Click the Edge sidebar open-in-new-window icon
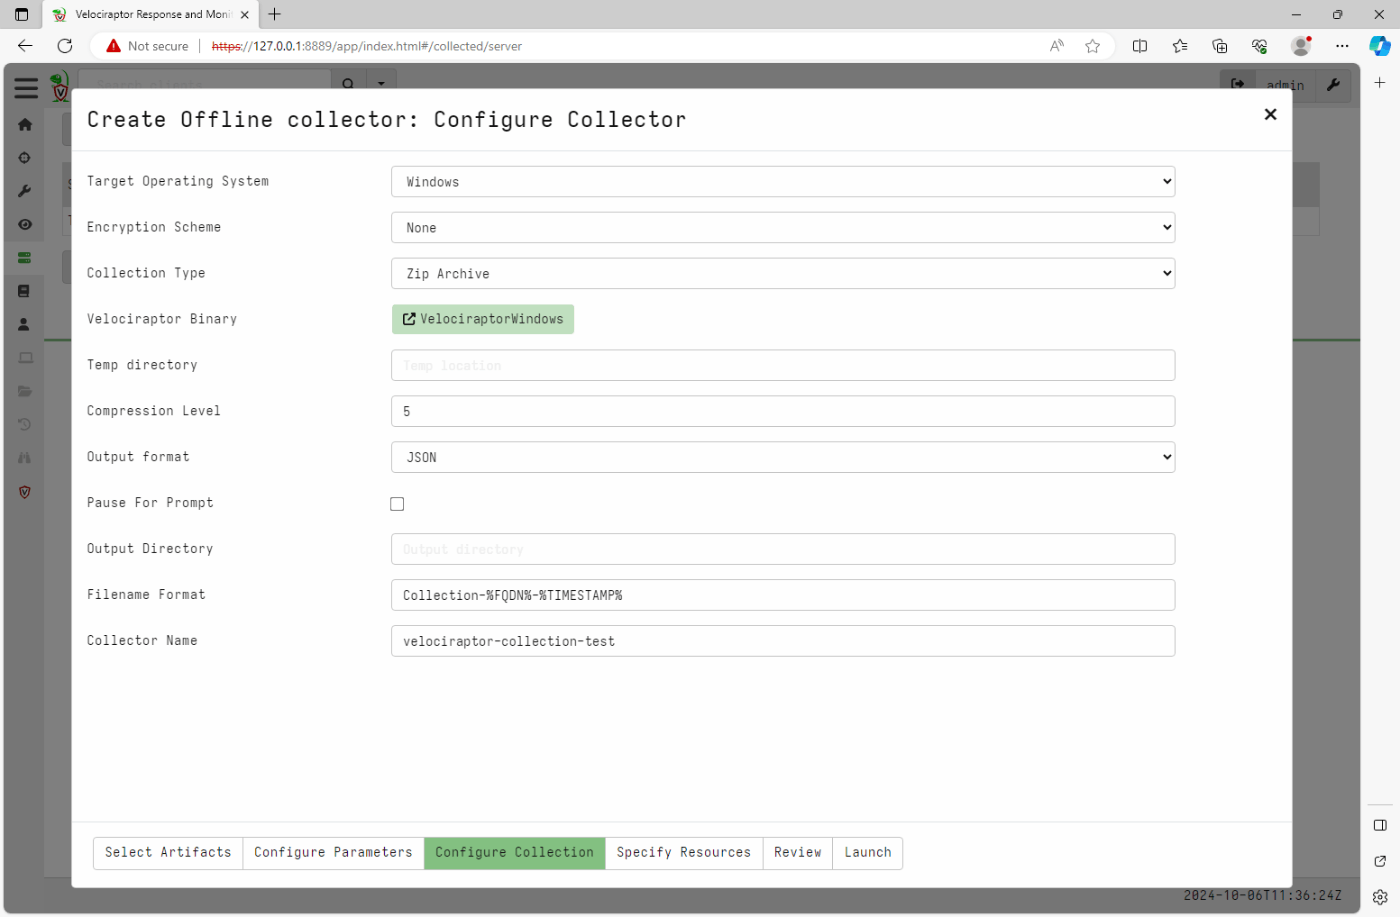This screenshot has width=1400, height=917. (1380, 861)
